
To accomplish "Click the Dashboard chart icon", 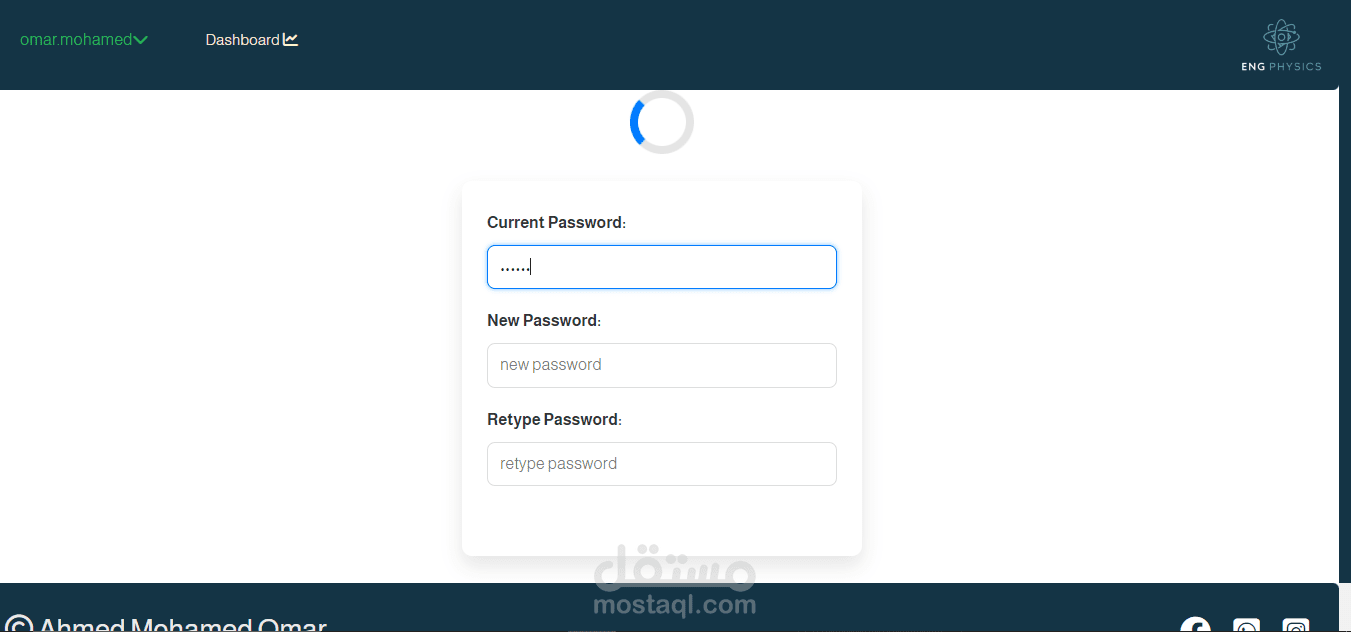I will click(291, 40).
